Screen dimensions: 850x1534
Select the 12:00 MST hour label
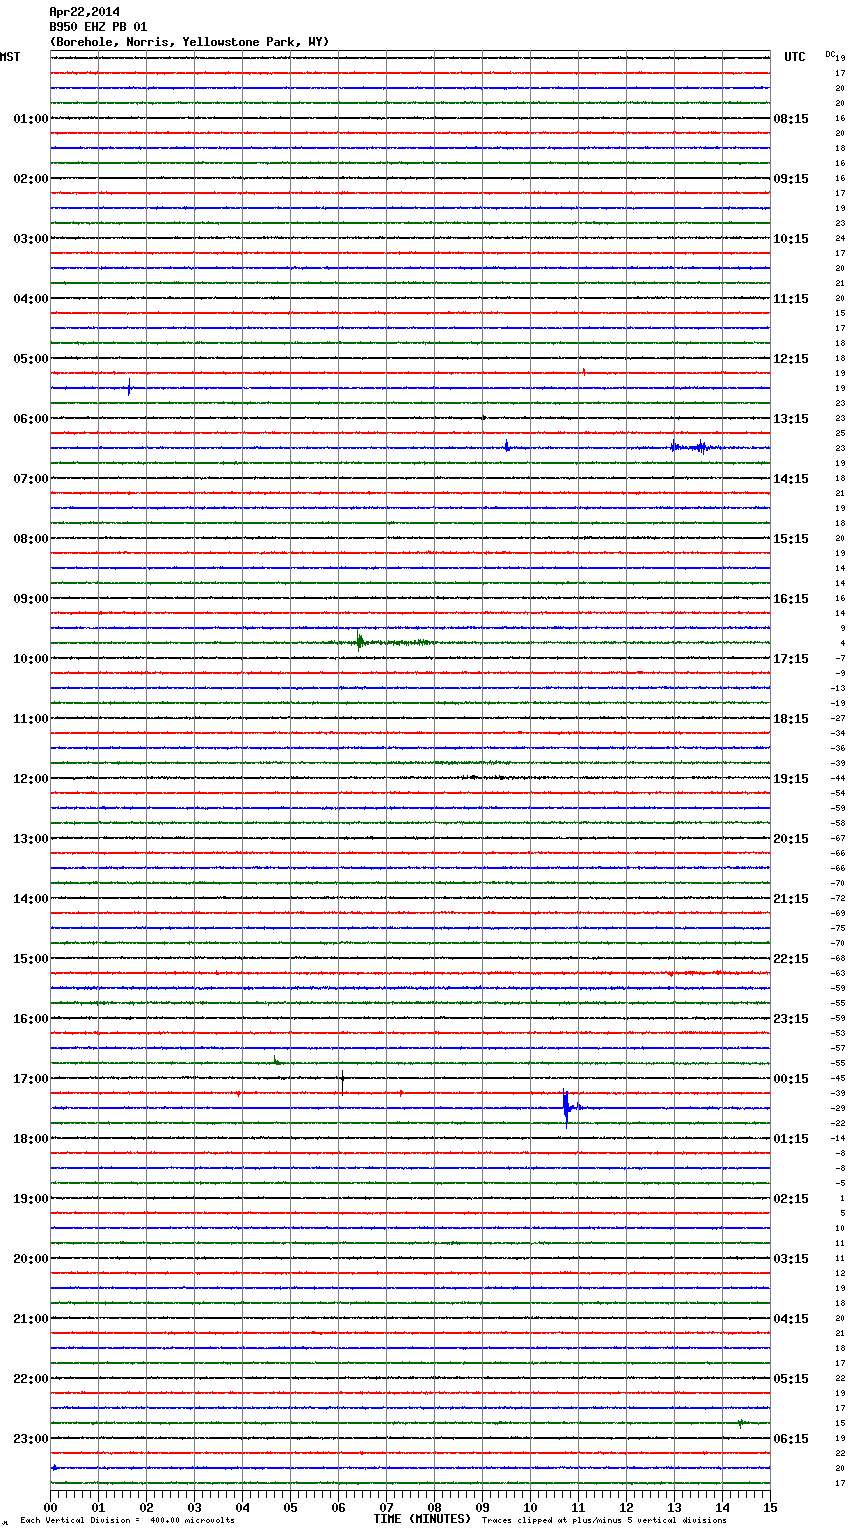pyautogui.click(x=31, y=778)
